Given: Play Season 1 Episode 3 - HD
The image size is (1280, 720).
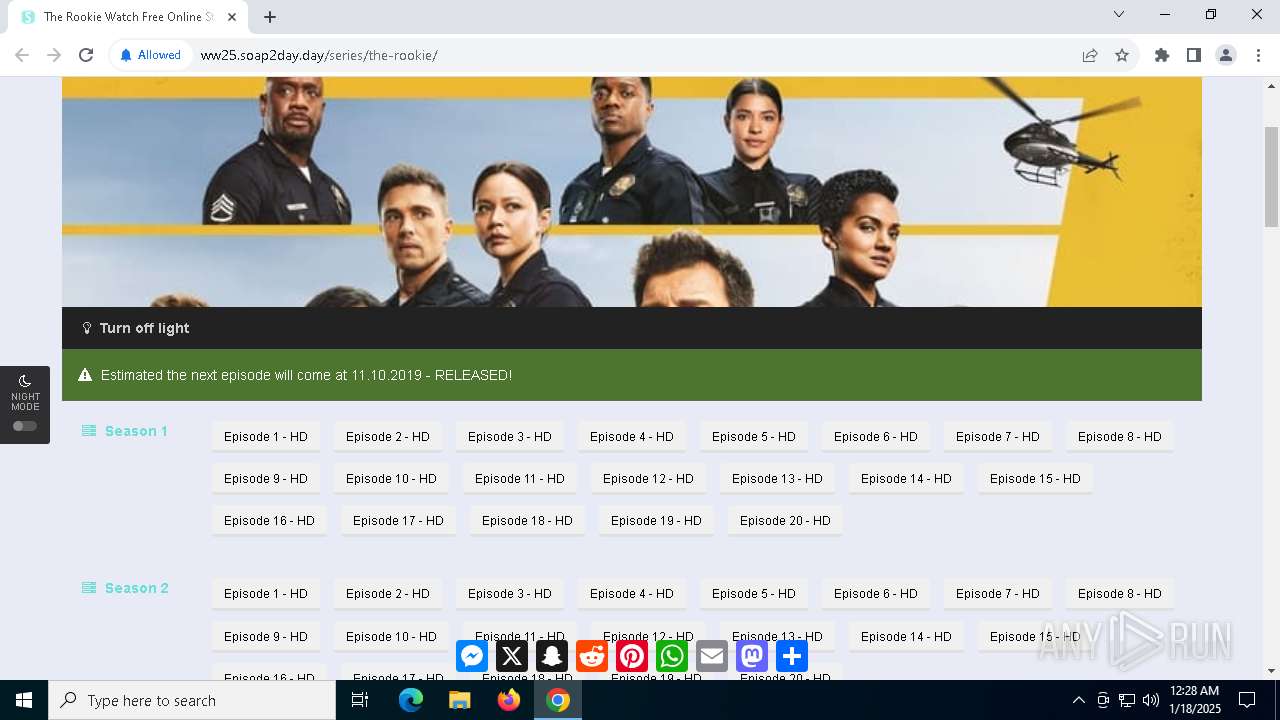Looking at the screenshot, I should 510,437.
